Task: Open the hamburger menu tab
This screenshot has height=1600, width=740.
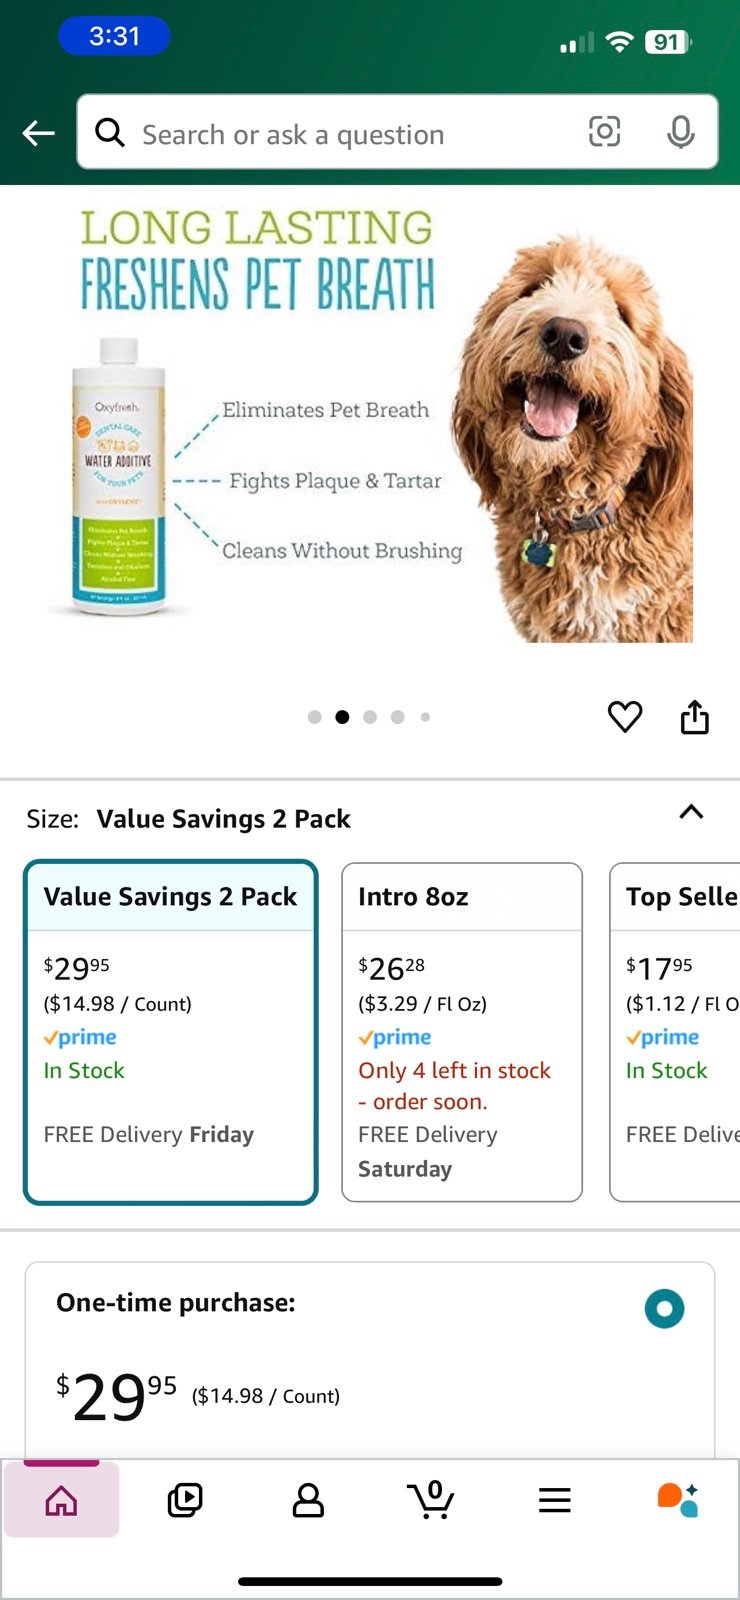Action: click(554, 1500)
